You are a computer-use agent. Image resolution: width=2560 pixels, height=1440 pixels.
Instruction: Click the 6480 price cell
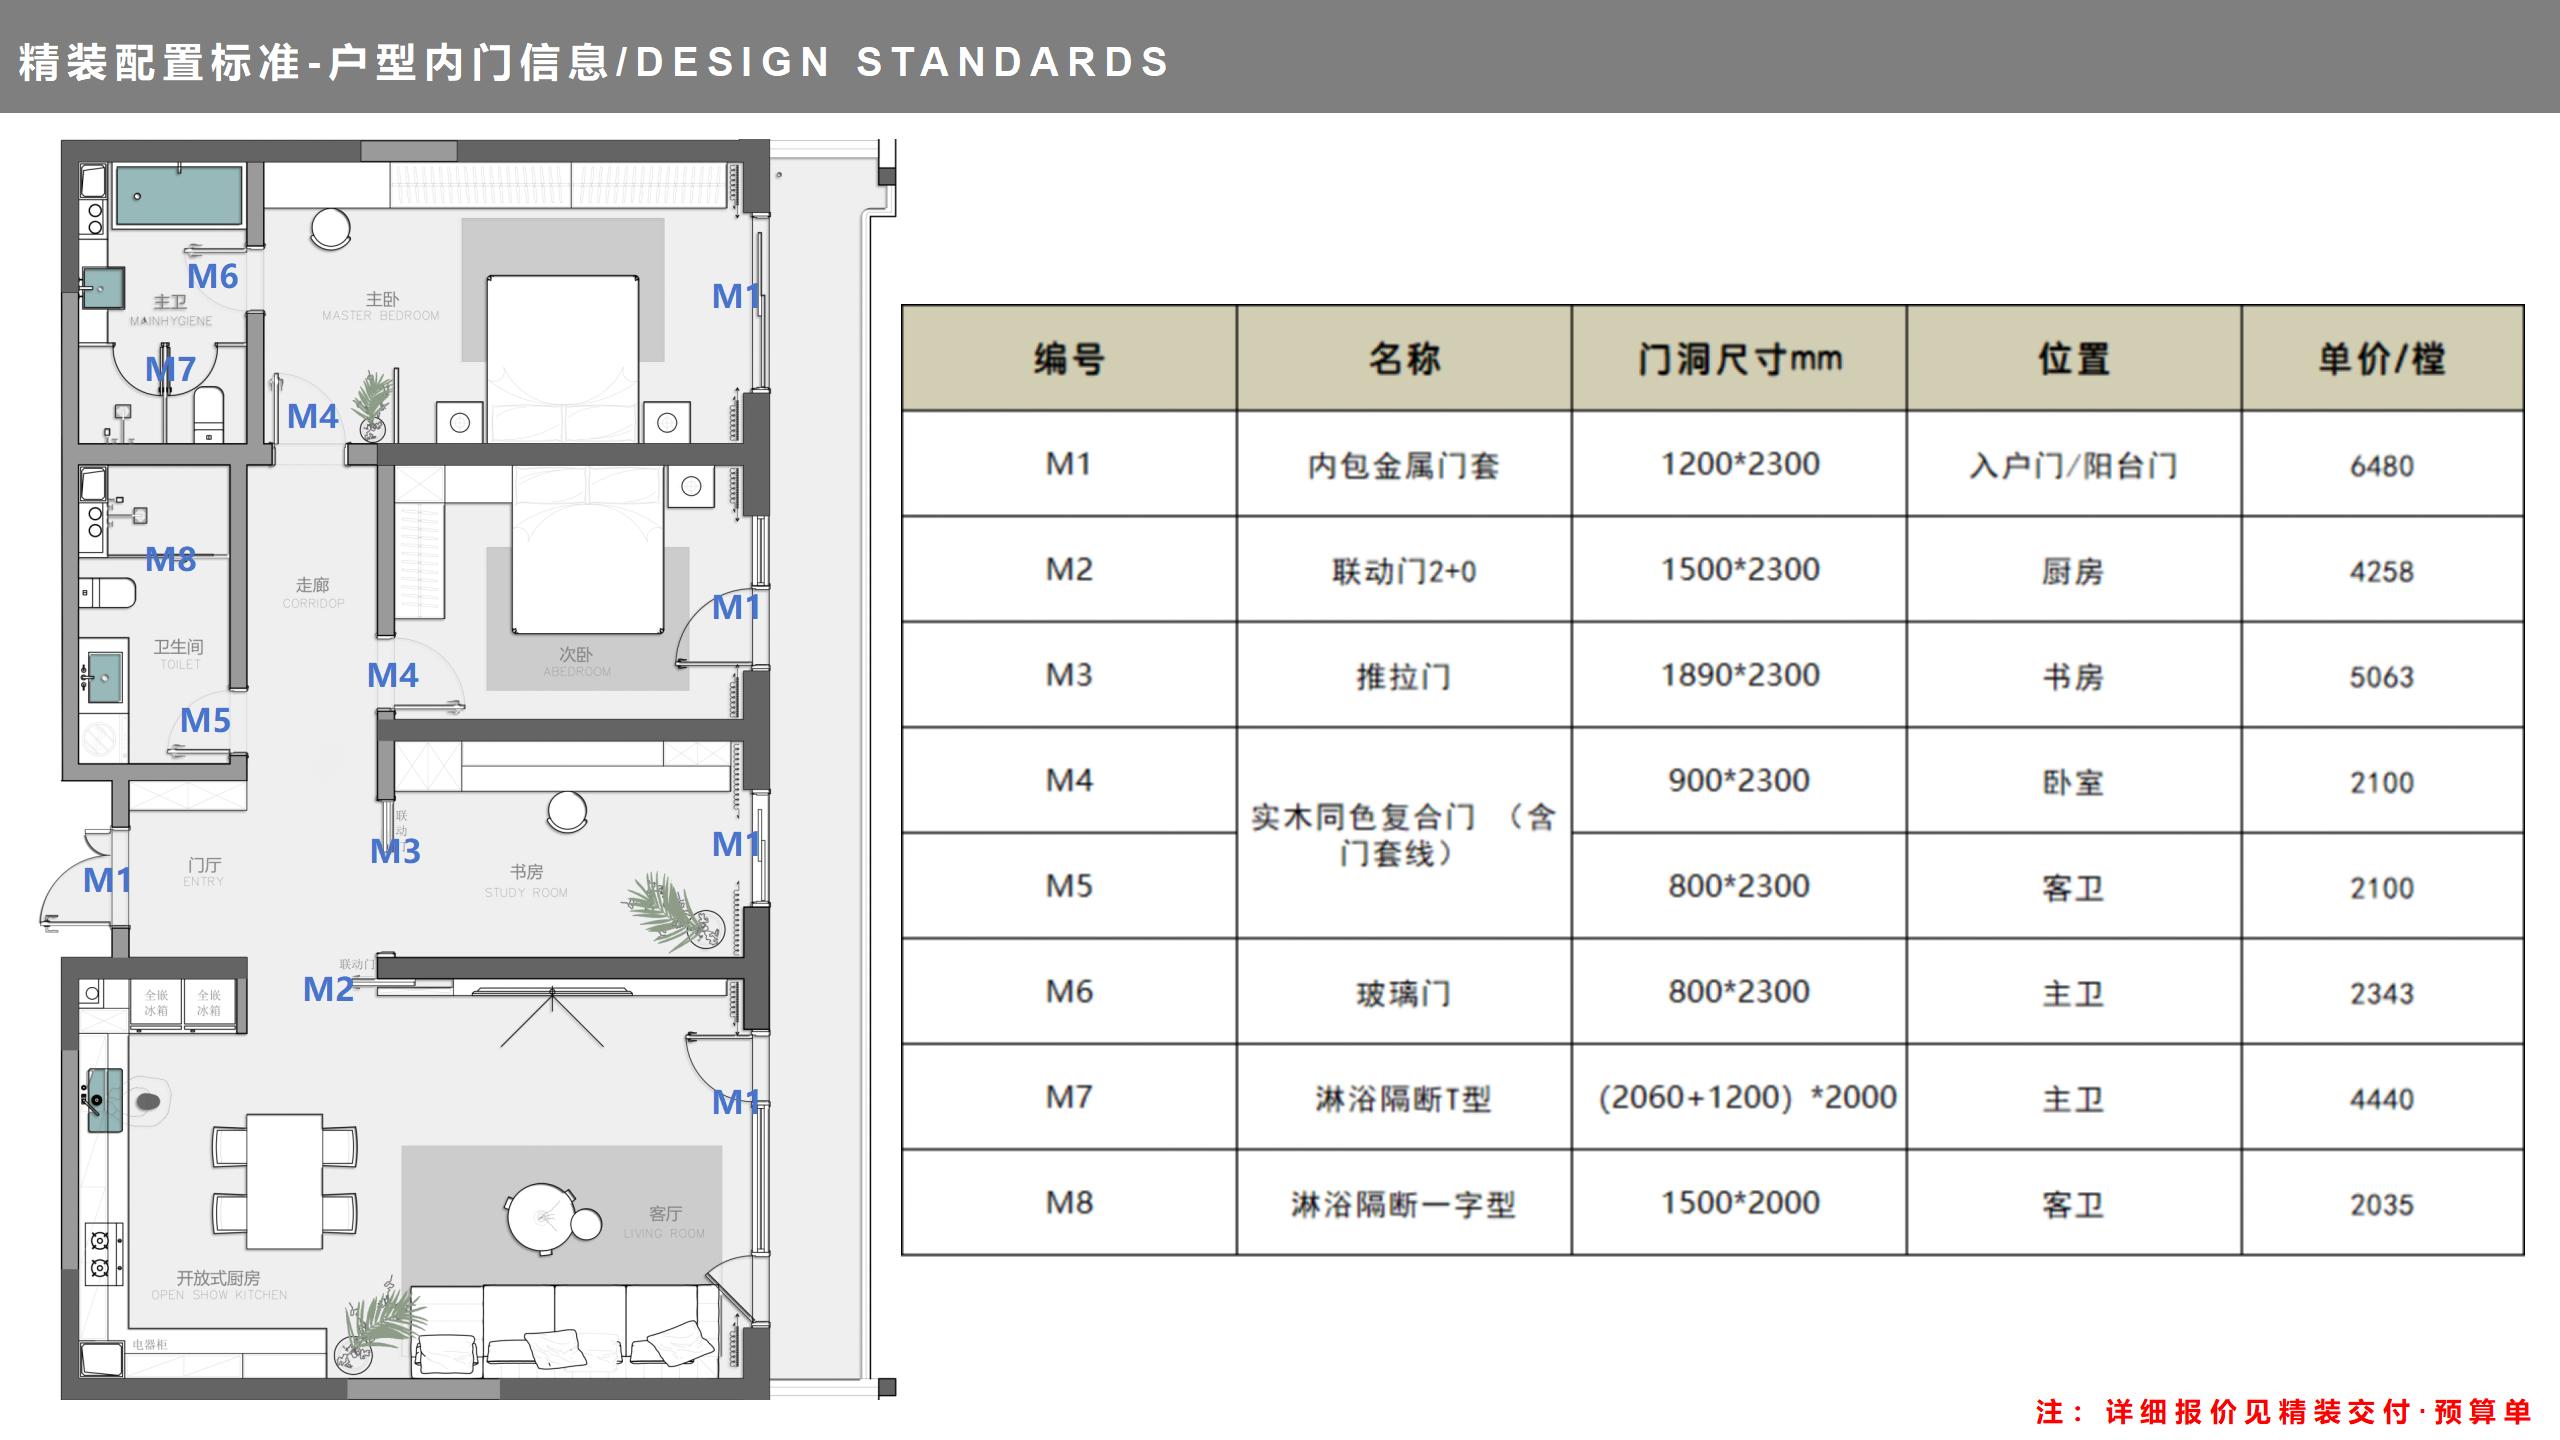[2381, 465]
